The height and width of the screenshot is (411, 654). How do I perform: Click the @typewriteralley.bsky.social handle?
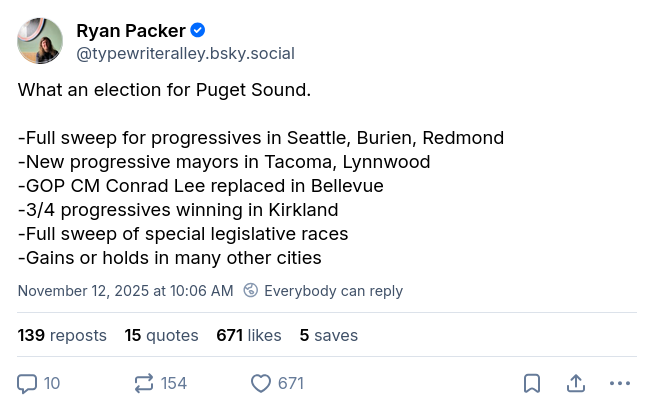(185, 53)
